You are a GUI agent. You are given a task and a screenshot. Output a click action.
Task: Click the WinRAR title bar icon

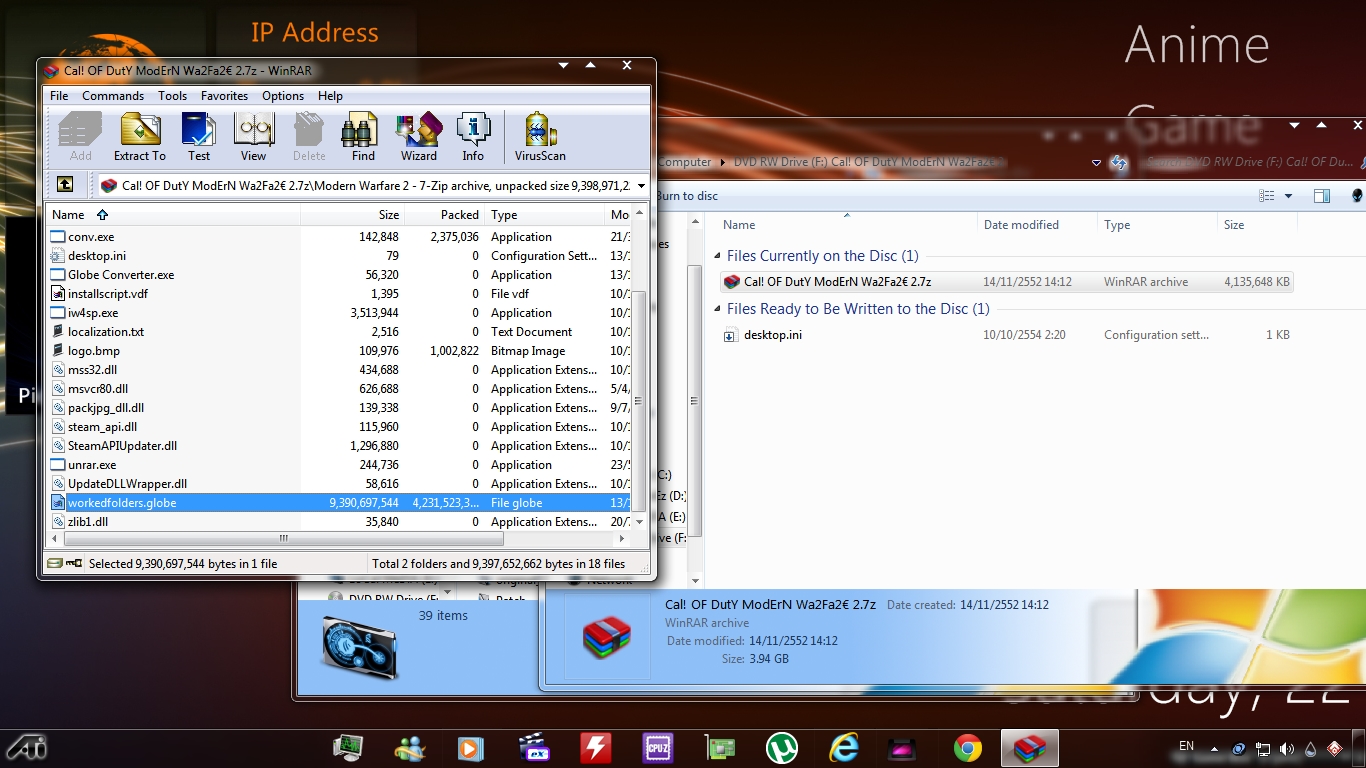point(51,71)
